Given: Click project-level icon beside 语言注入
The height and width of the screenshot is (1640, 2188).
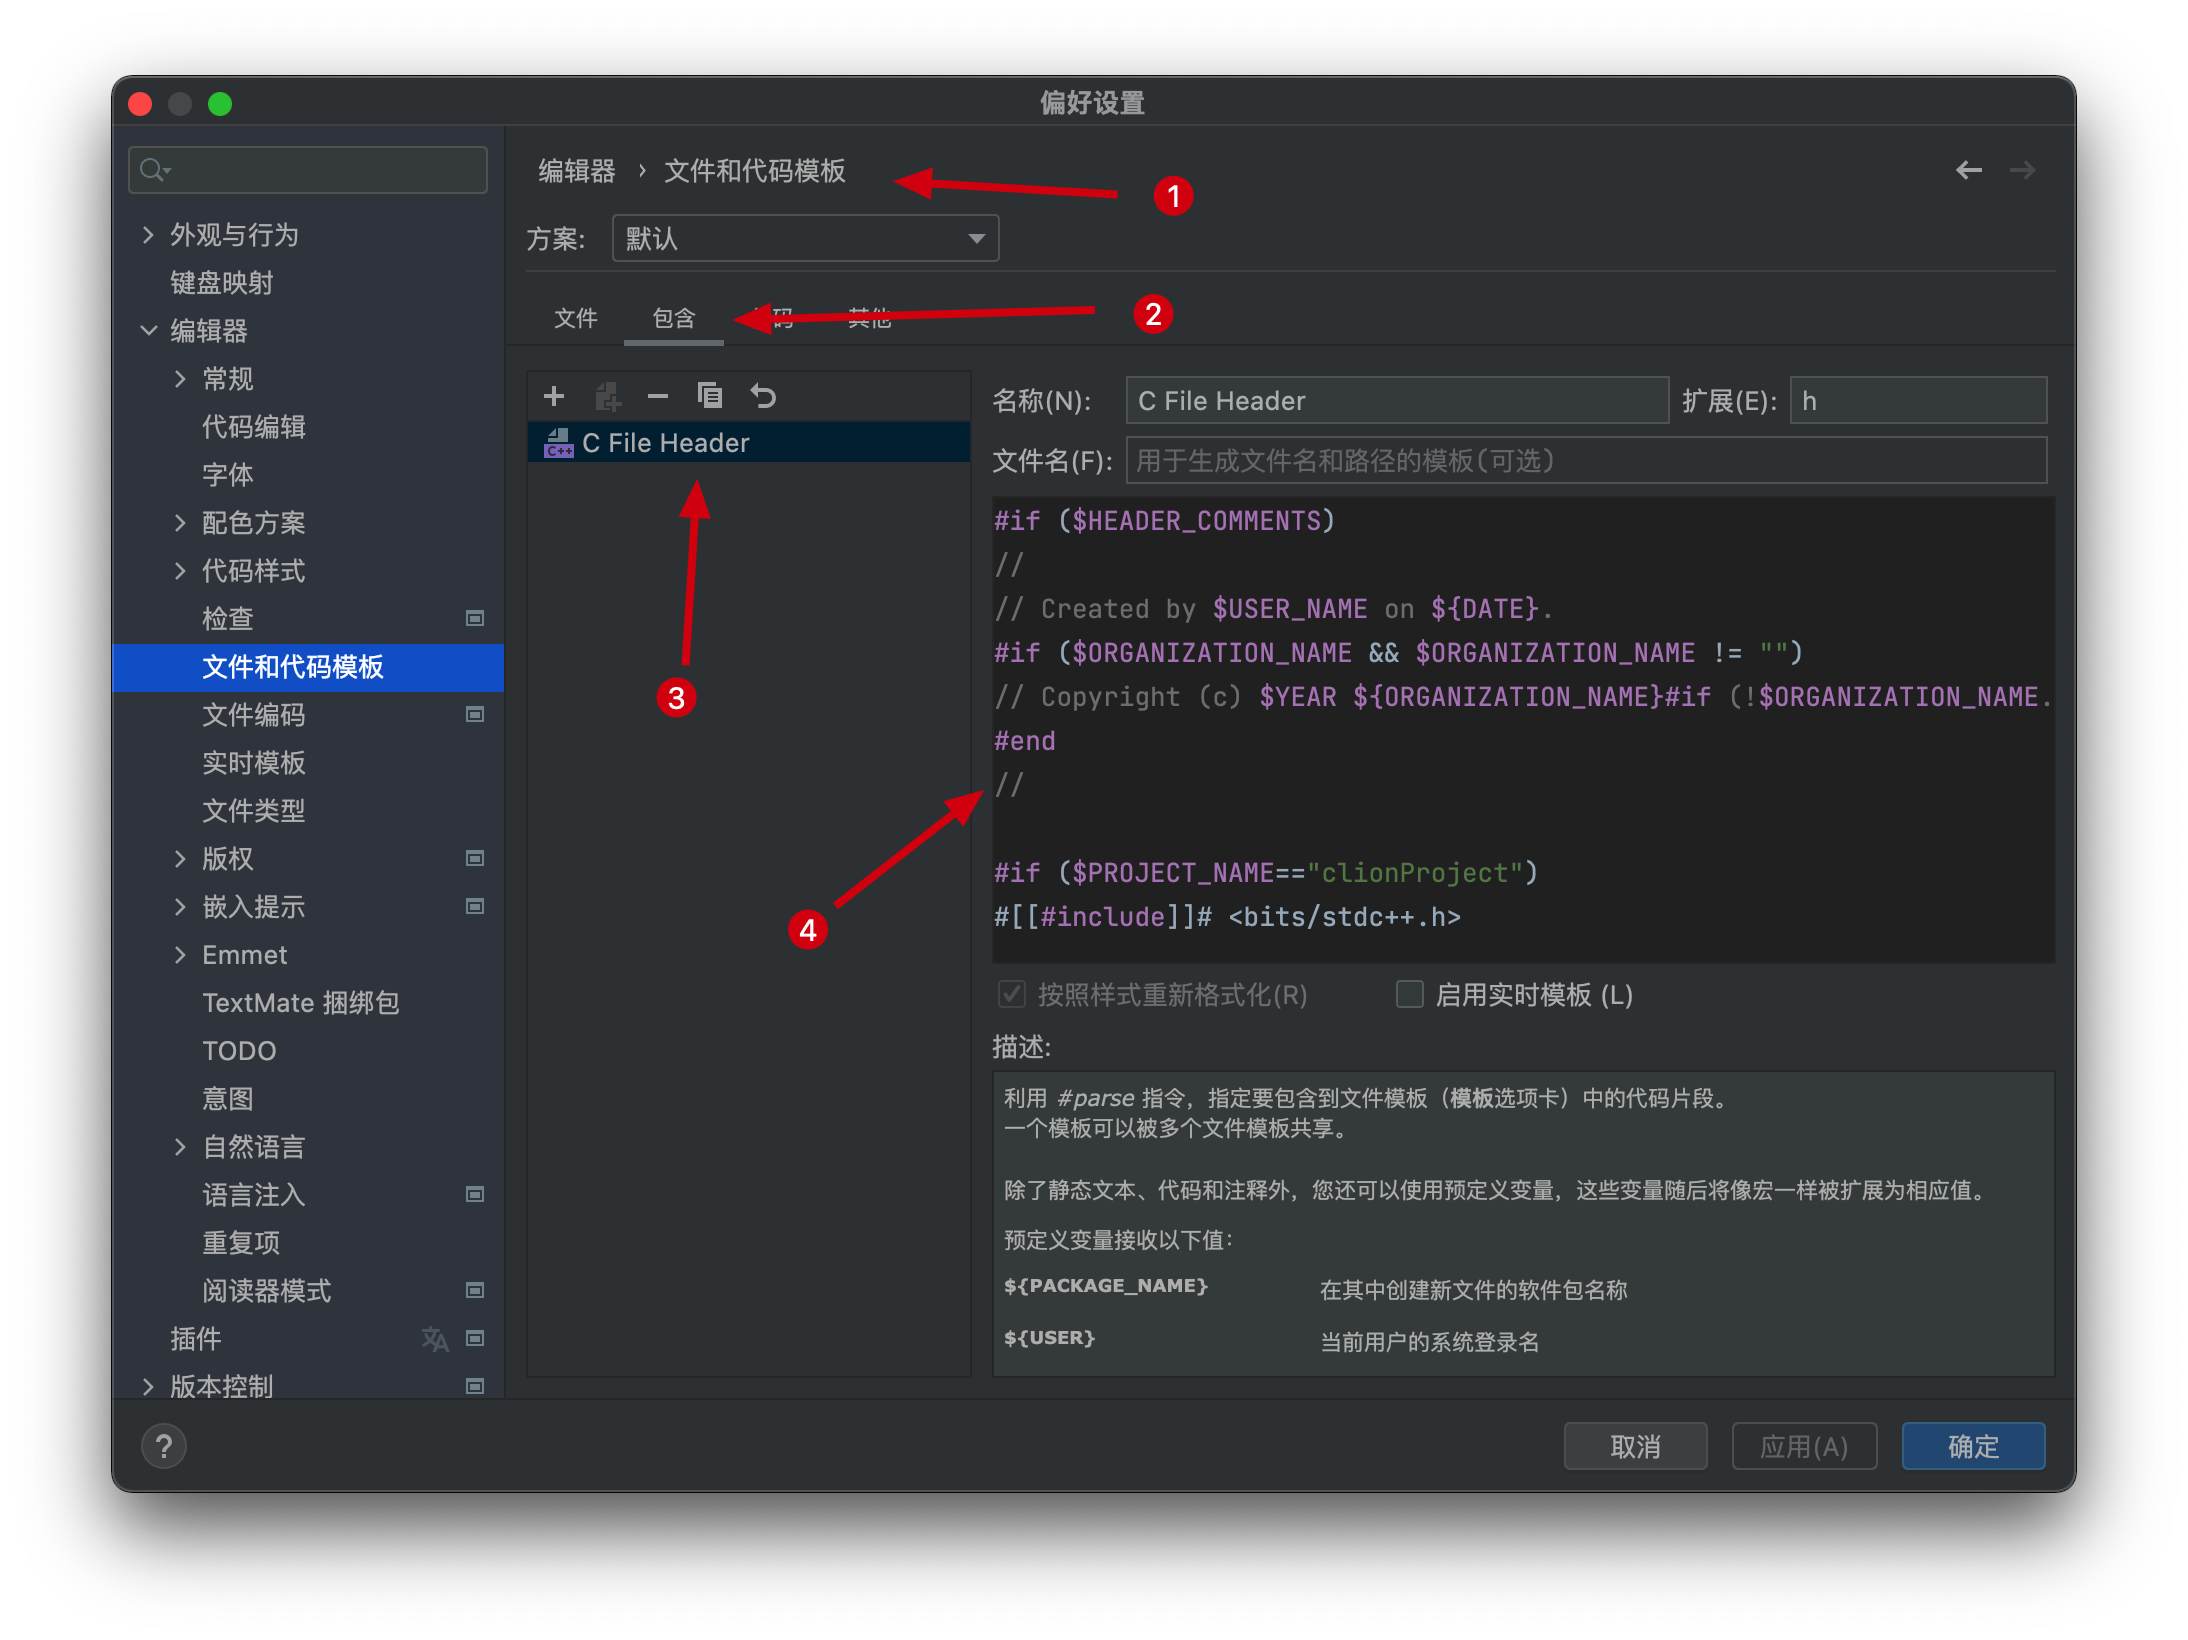Looking at the screenshot, I should click(475, 1194).
